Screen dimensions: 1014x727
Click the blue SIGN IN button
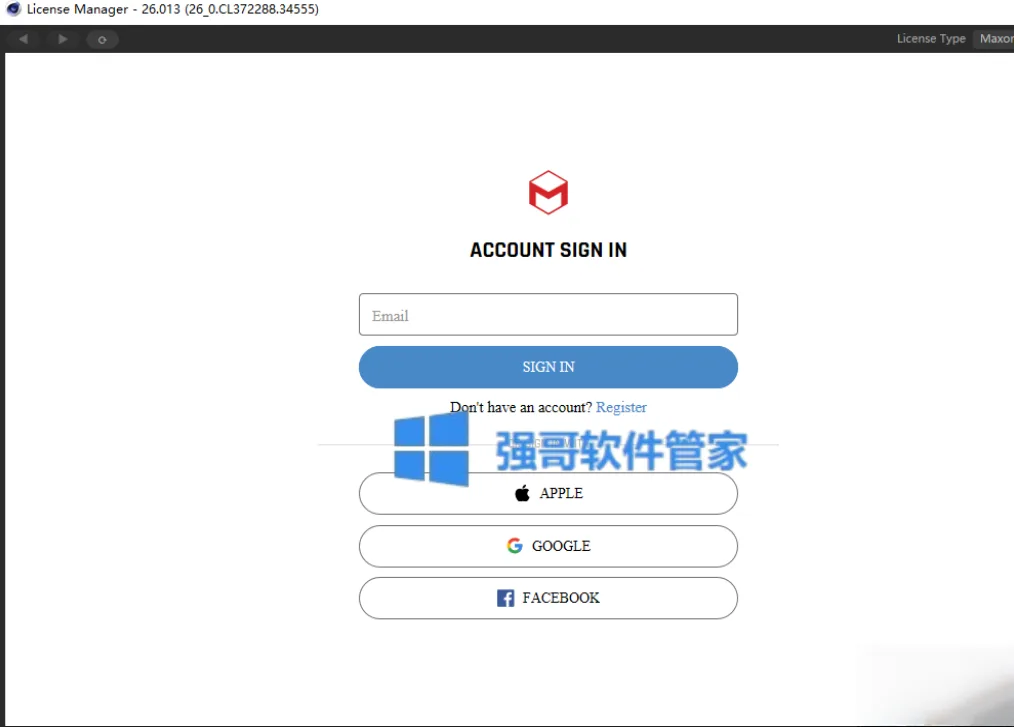pos(548,367)
